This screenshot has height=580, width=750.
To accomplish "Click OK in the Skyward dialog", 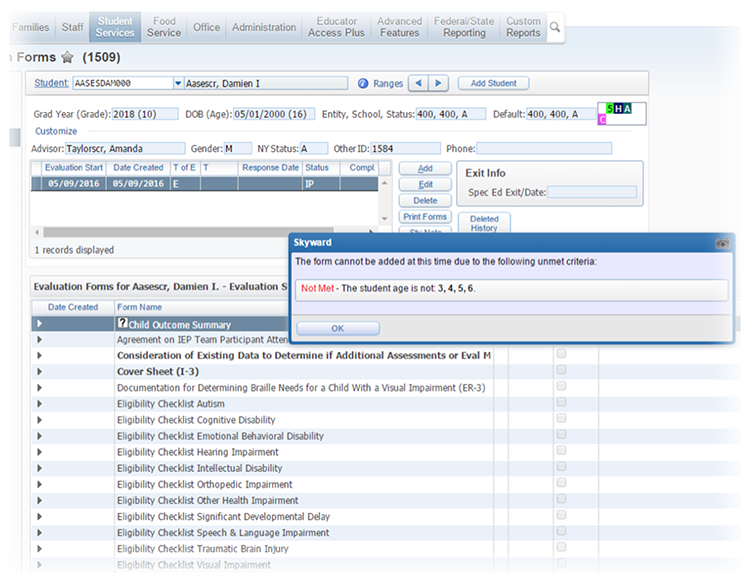I will tap(338, 328).
